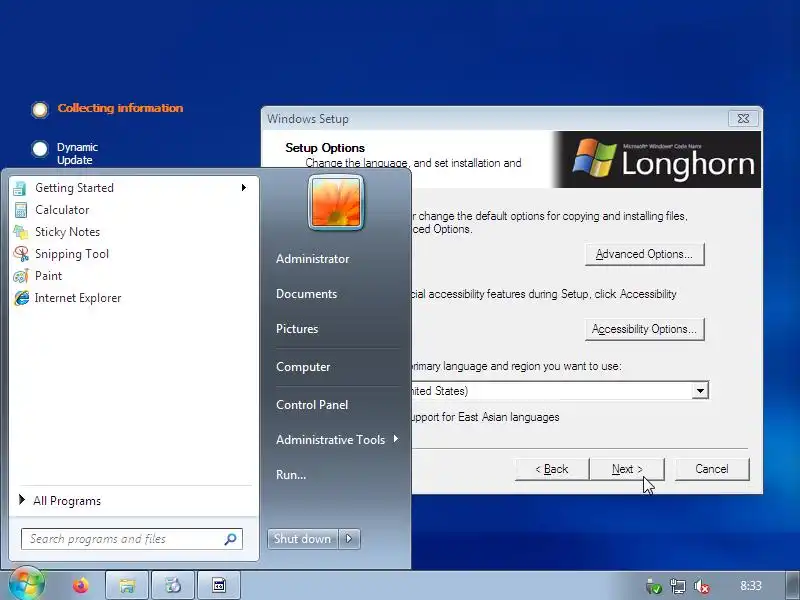Screen dimensions: 800x600
Task: Open the Run... dialog
Action: [291, 474]
